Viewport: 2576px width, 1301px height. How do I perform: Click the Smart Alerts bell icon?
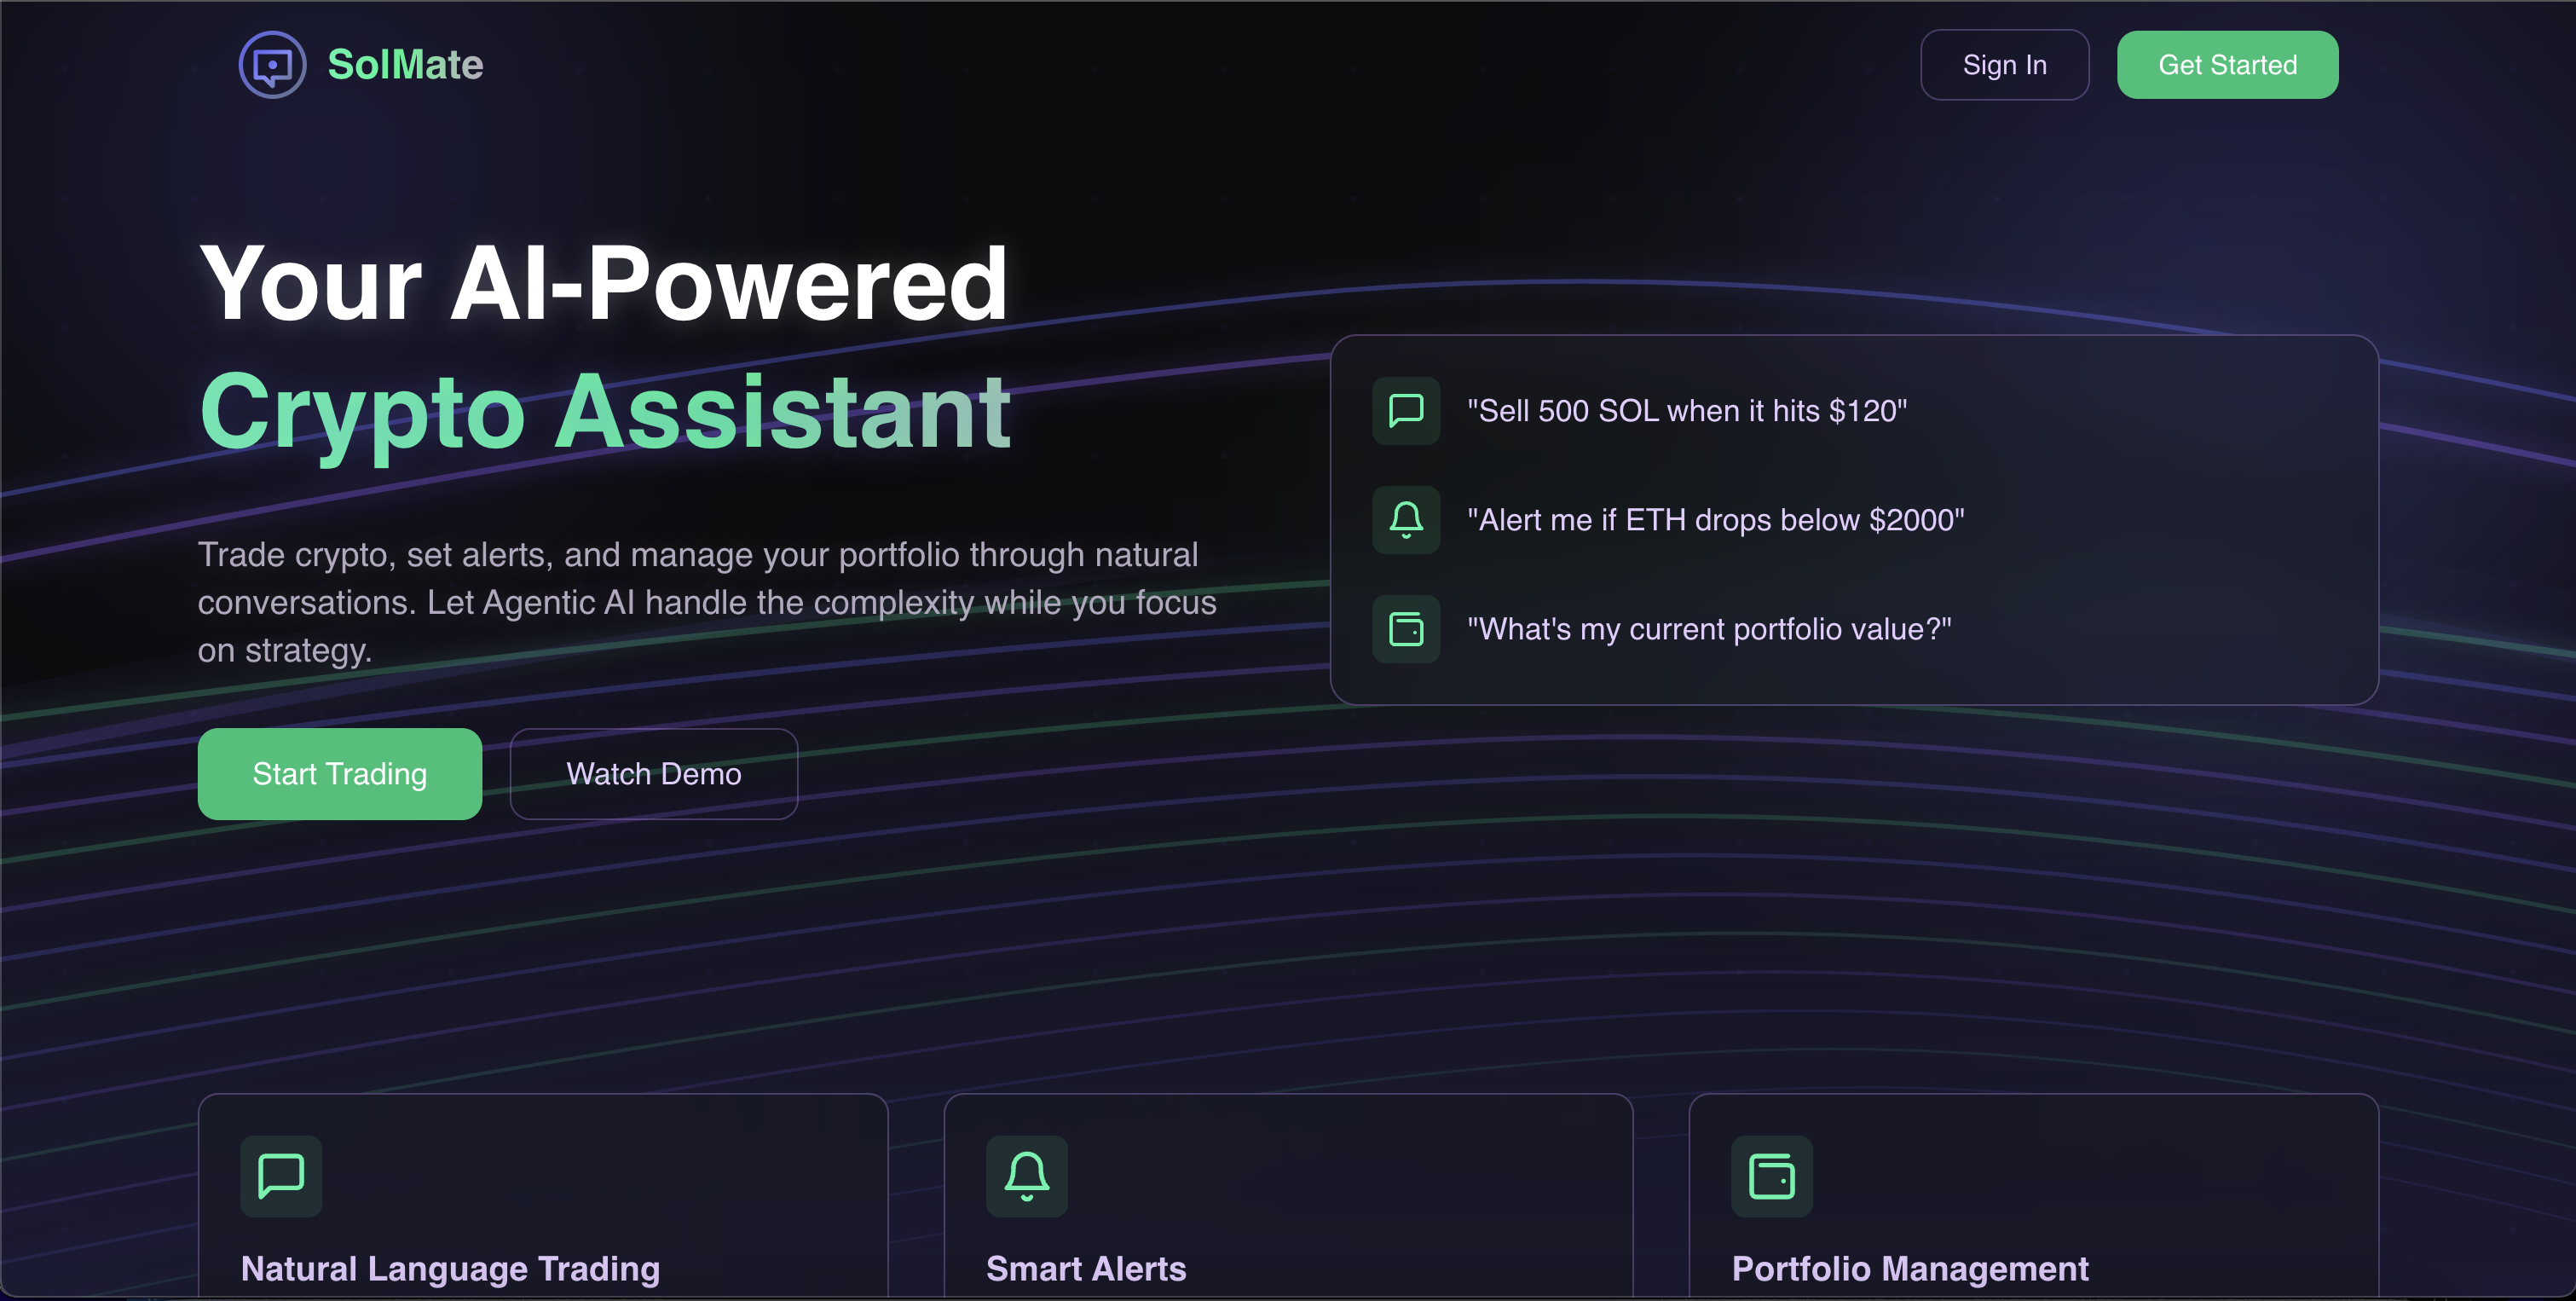click(1026, 1175)
